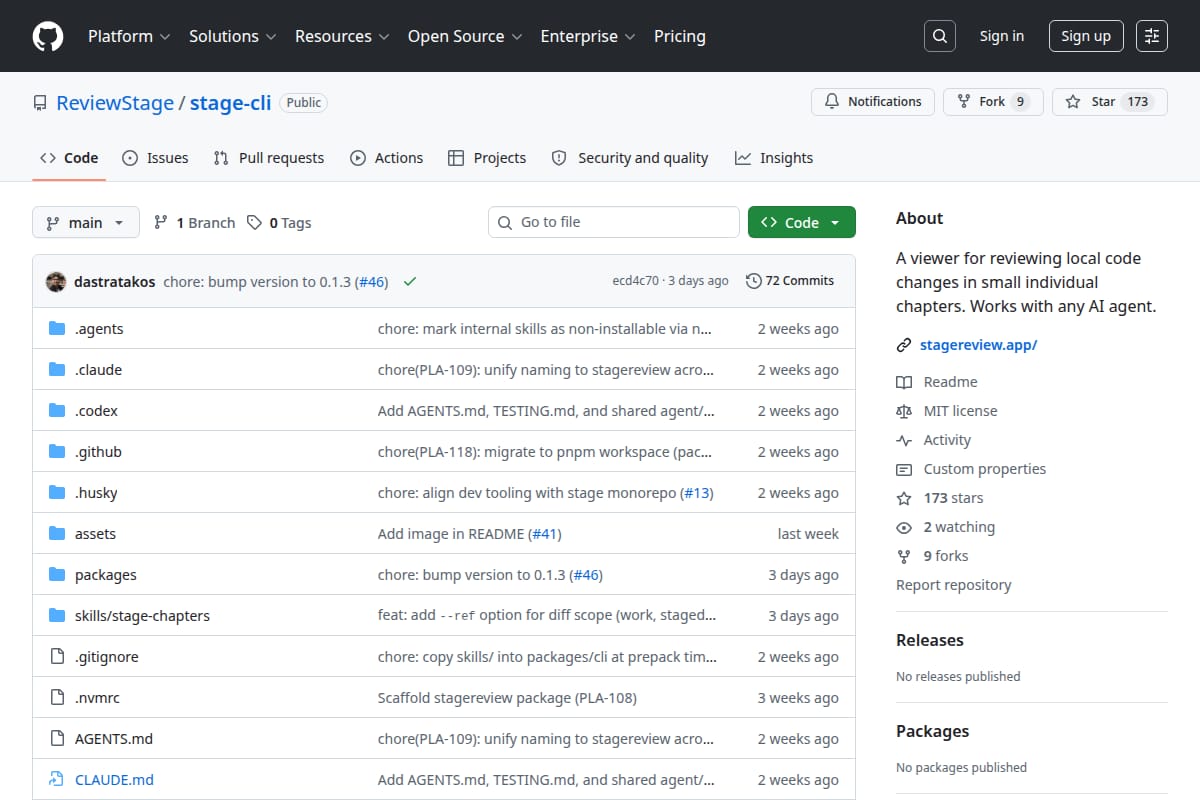1200x800 pixels.
Task: Open the CLAUDE.md symlink file
Action: click(x=114, y=780)
